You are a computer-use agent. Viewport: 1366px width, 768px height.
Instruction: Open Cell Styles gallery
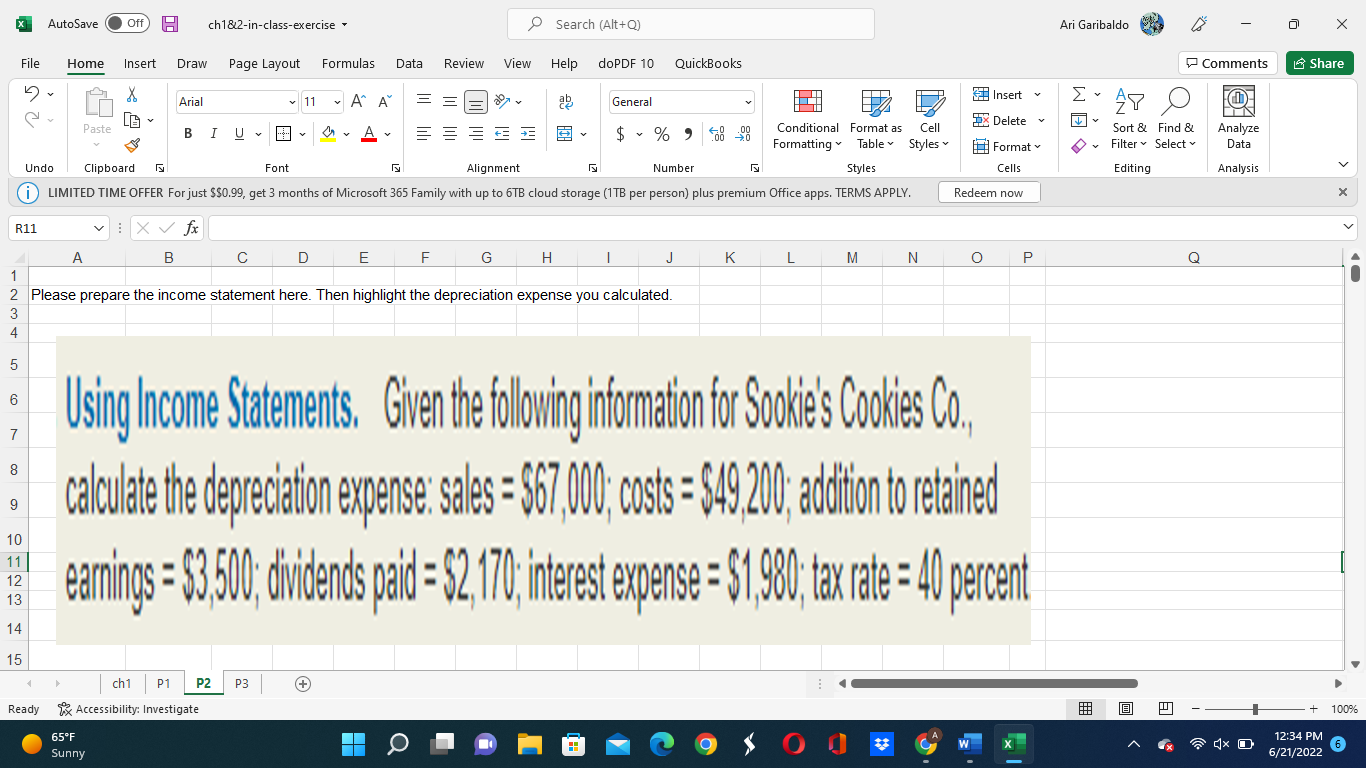(x=929, y=118)
